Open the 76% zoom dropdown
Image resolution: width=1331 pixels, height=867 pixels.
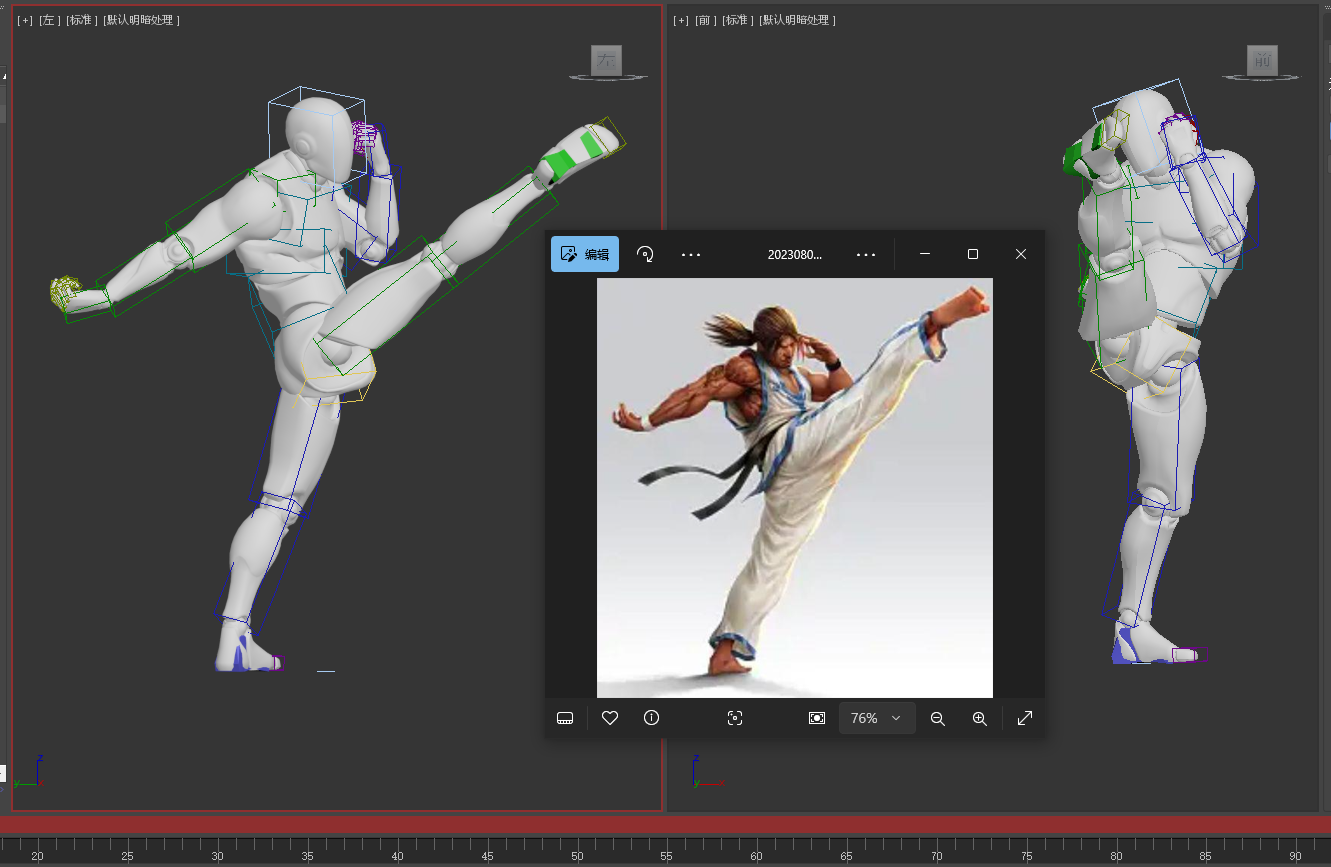pyautogui.click(x=877, y=718)
